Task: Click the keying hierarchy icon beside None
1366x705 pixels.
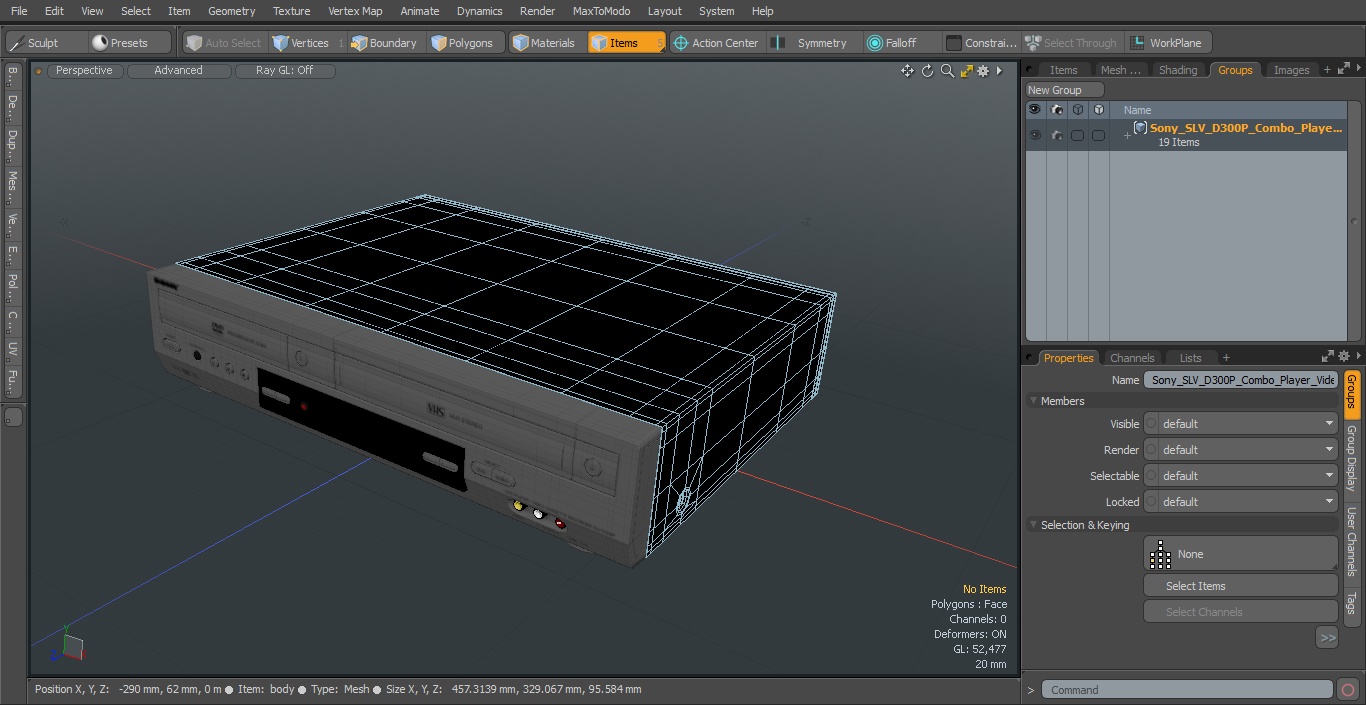Action: coord(1160,554)
